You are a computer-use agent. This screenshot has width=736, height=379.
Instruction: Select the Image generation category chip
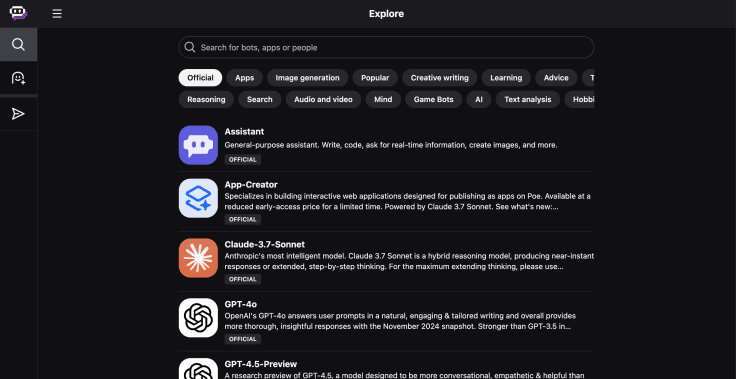point(307,78)
